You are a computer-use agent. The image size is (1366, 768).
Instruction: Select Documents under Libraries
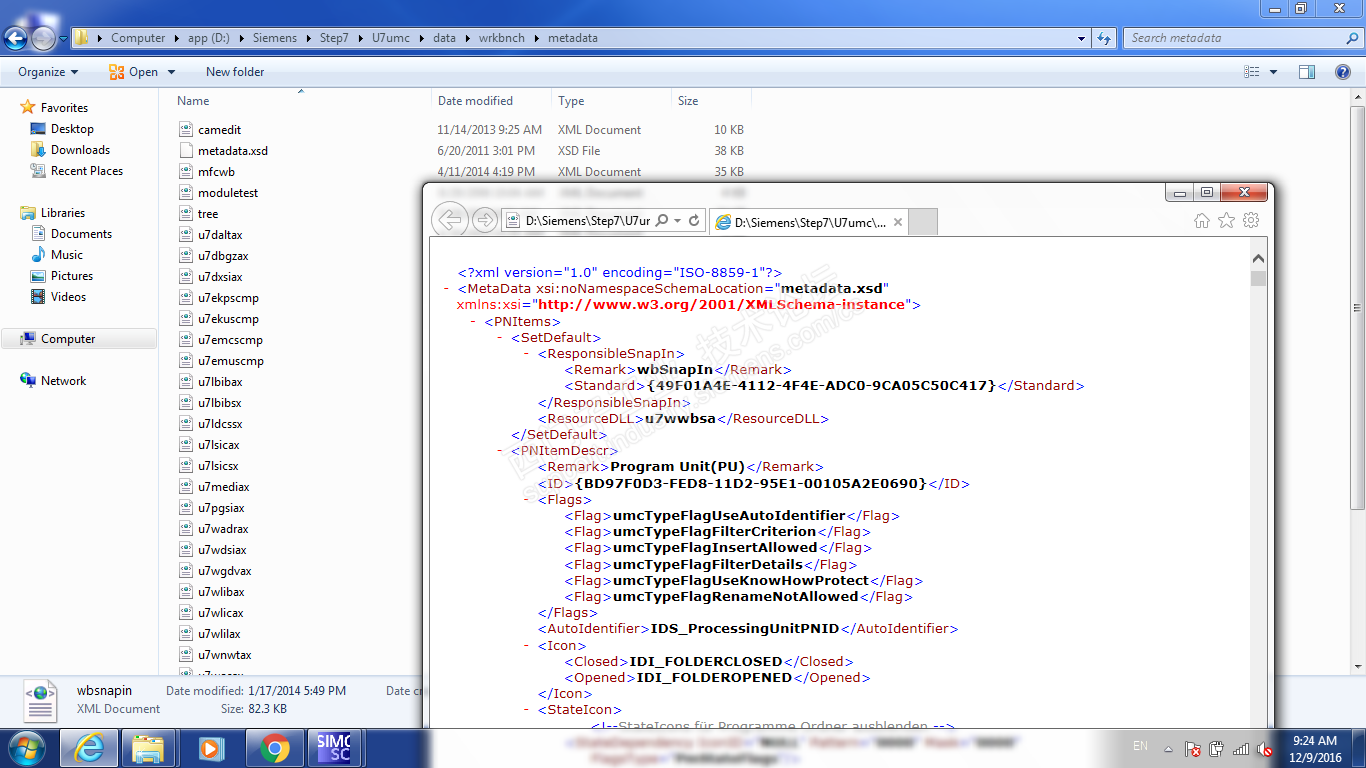click(x=81, y=234)
